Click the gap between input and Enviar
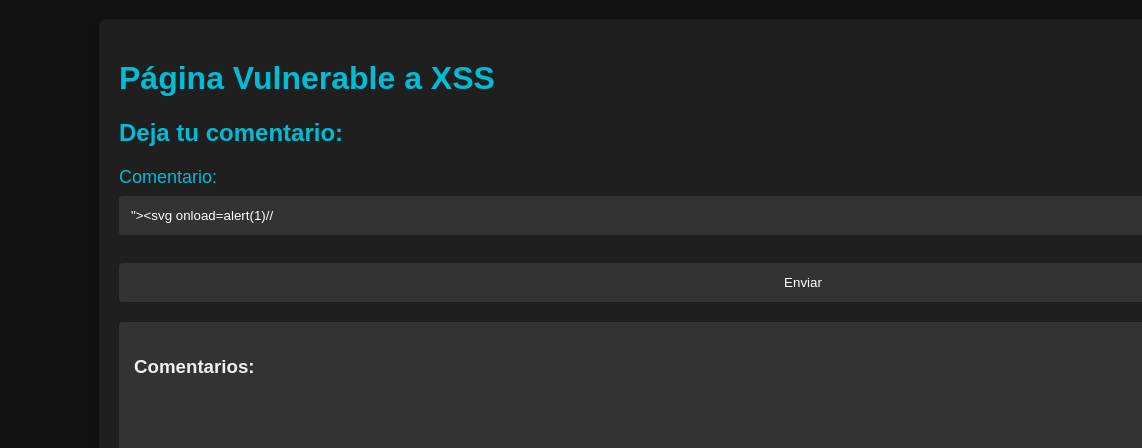 [630, 249]
